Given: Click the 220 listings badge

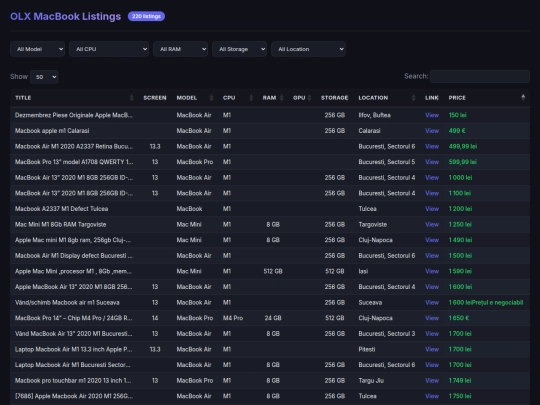Looking at the screenshot, I should (x=146, y=16).
